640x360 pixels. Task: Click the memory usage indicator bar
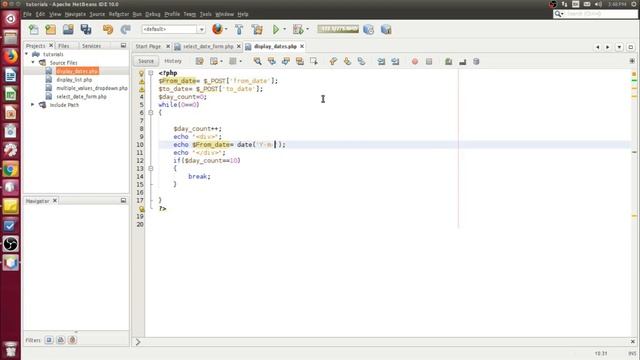338,29
